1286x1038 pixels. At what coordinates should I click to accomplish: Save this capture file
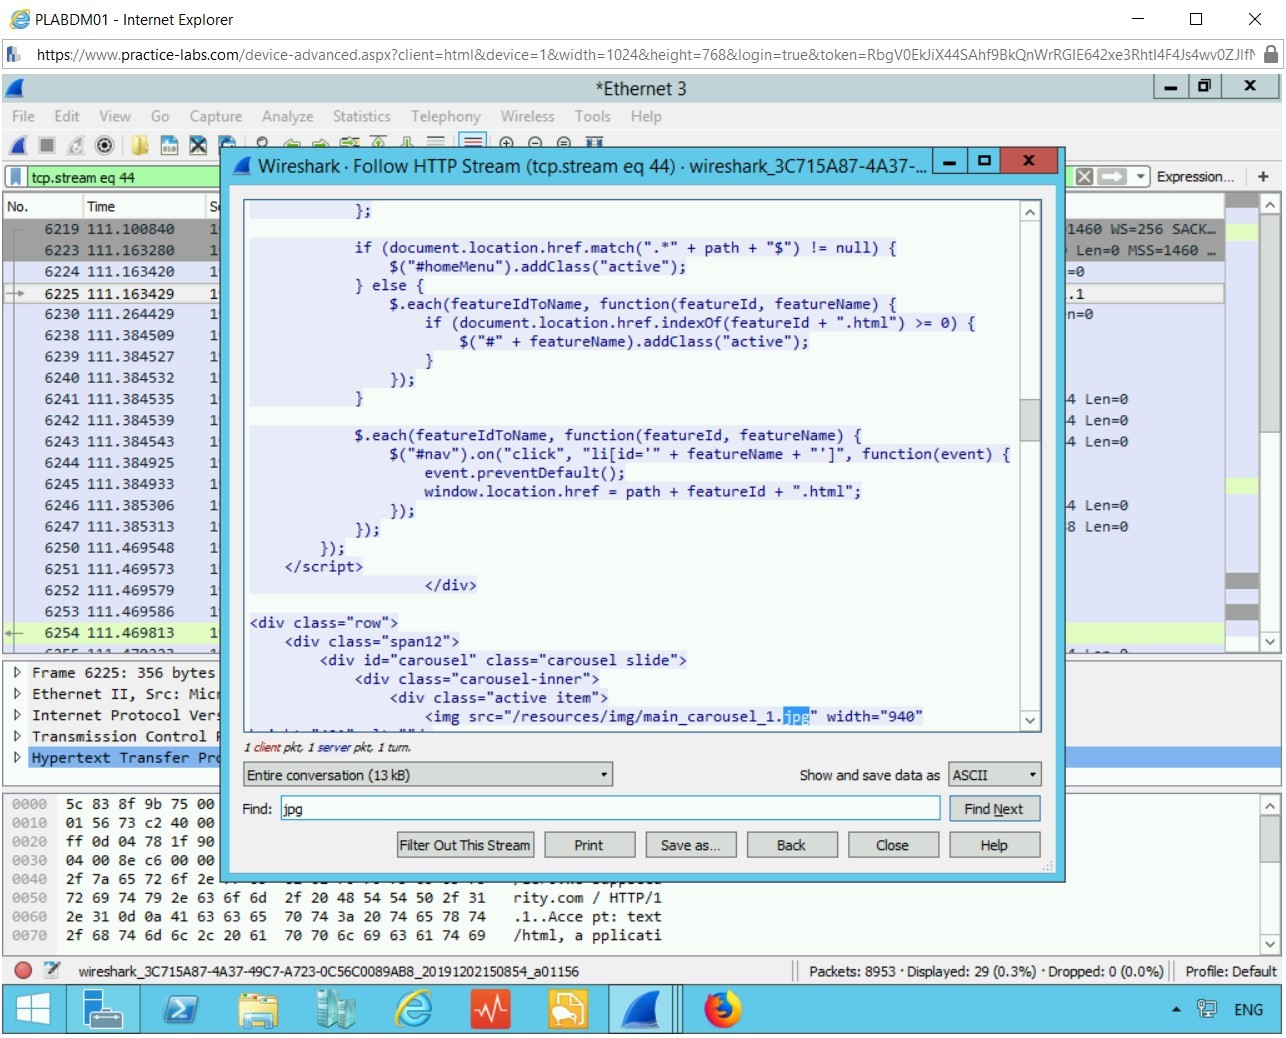point(169,146)
